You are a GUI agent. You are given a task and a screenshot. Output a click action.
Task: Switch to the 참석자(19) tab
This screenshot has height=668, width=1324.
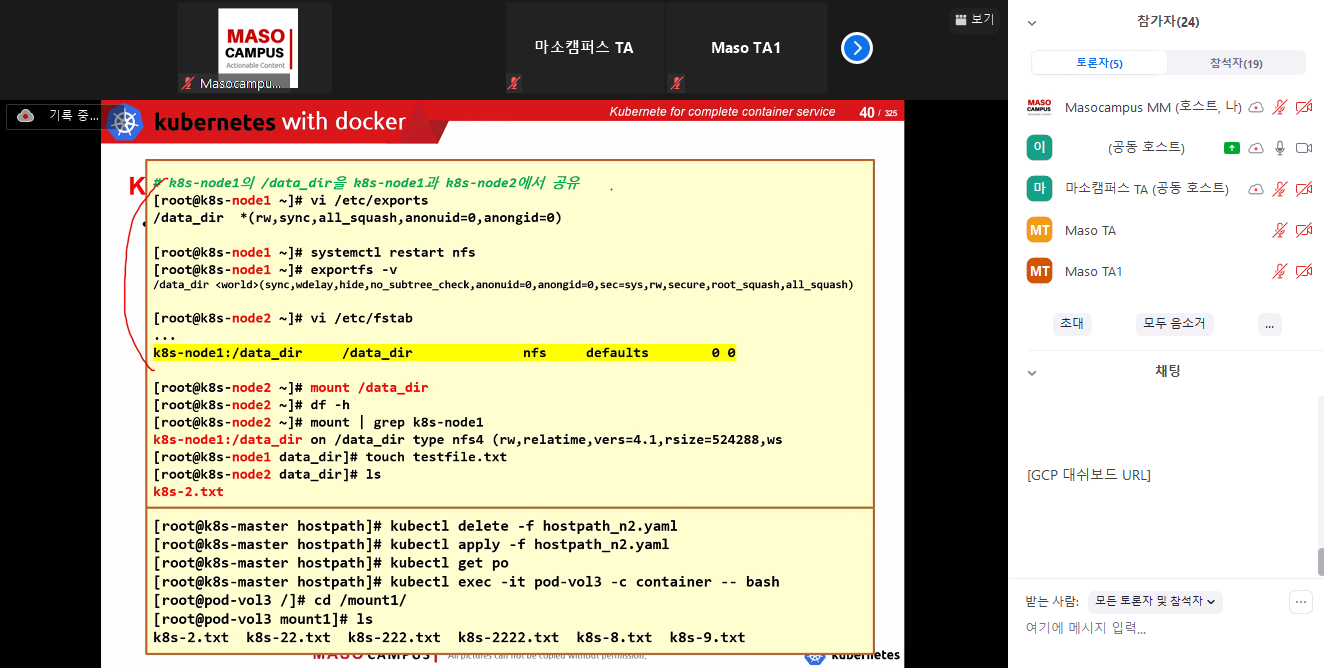1235,63
